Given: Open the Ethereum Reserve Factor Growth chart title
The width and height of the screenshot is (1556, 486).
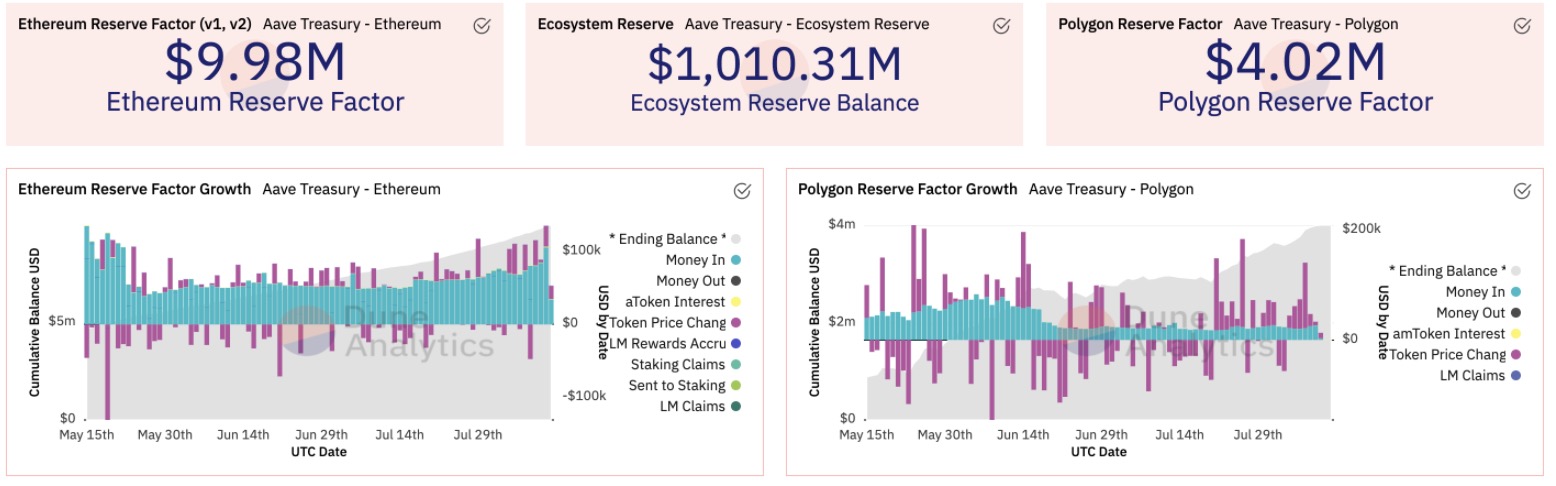Looking at the screenshot, I should point(135,188).
